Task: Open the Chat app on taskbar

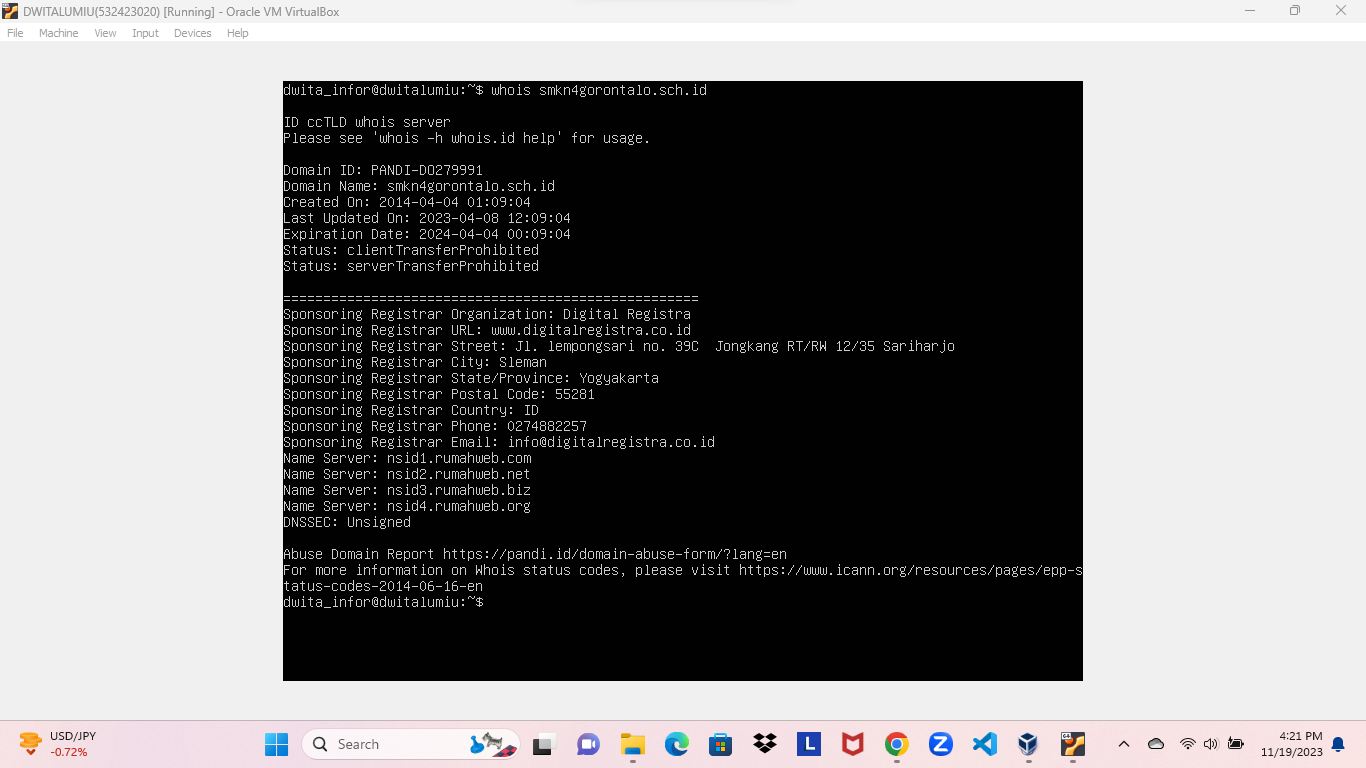Action: tap(588, 744)
